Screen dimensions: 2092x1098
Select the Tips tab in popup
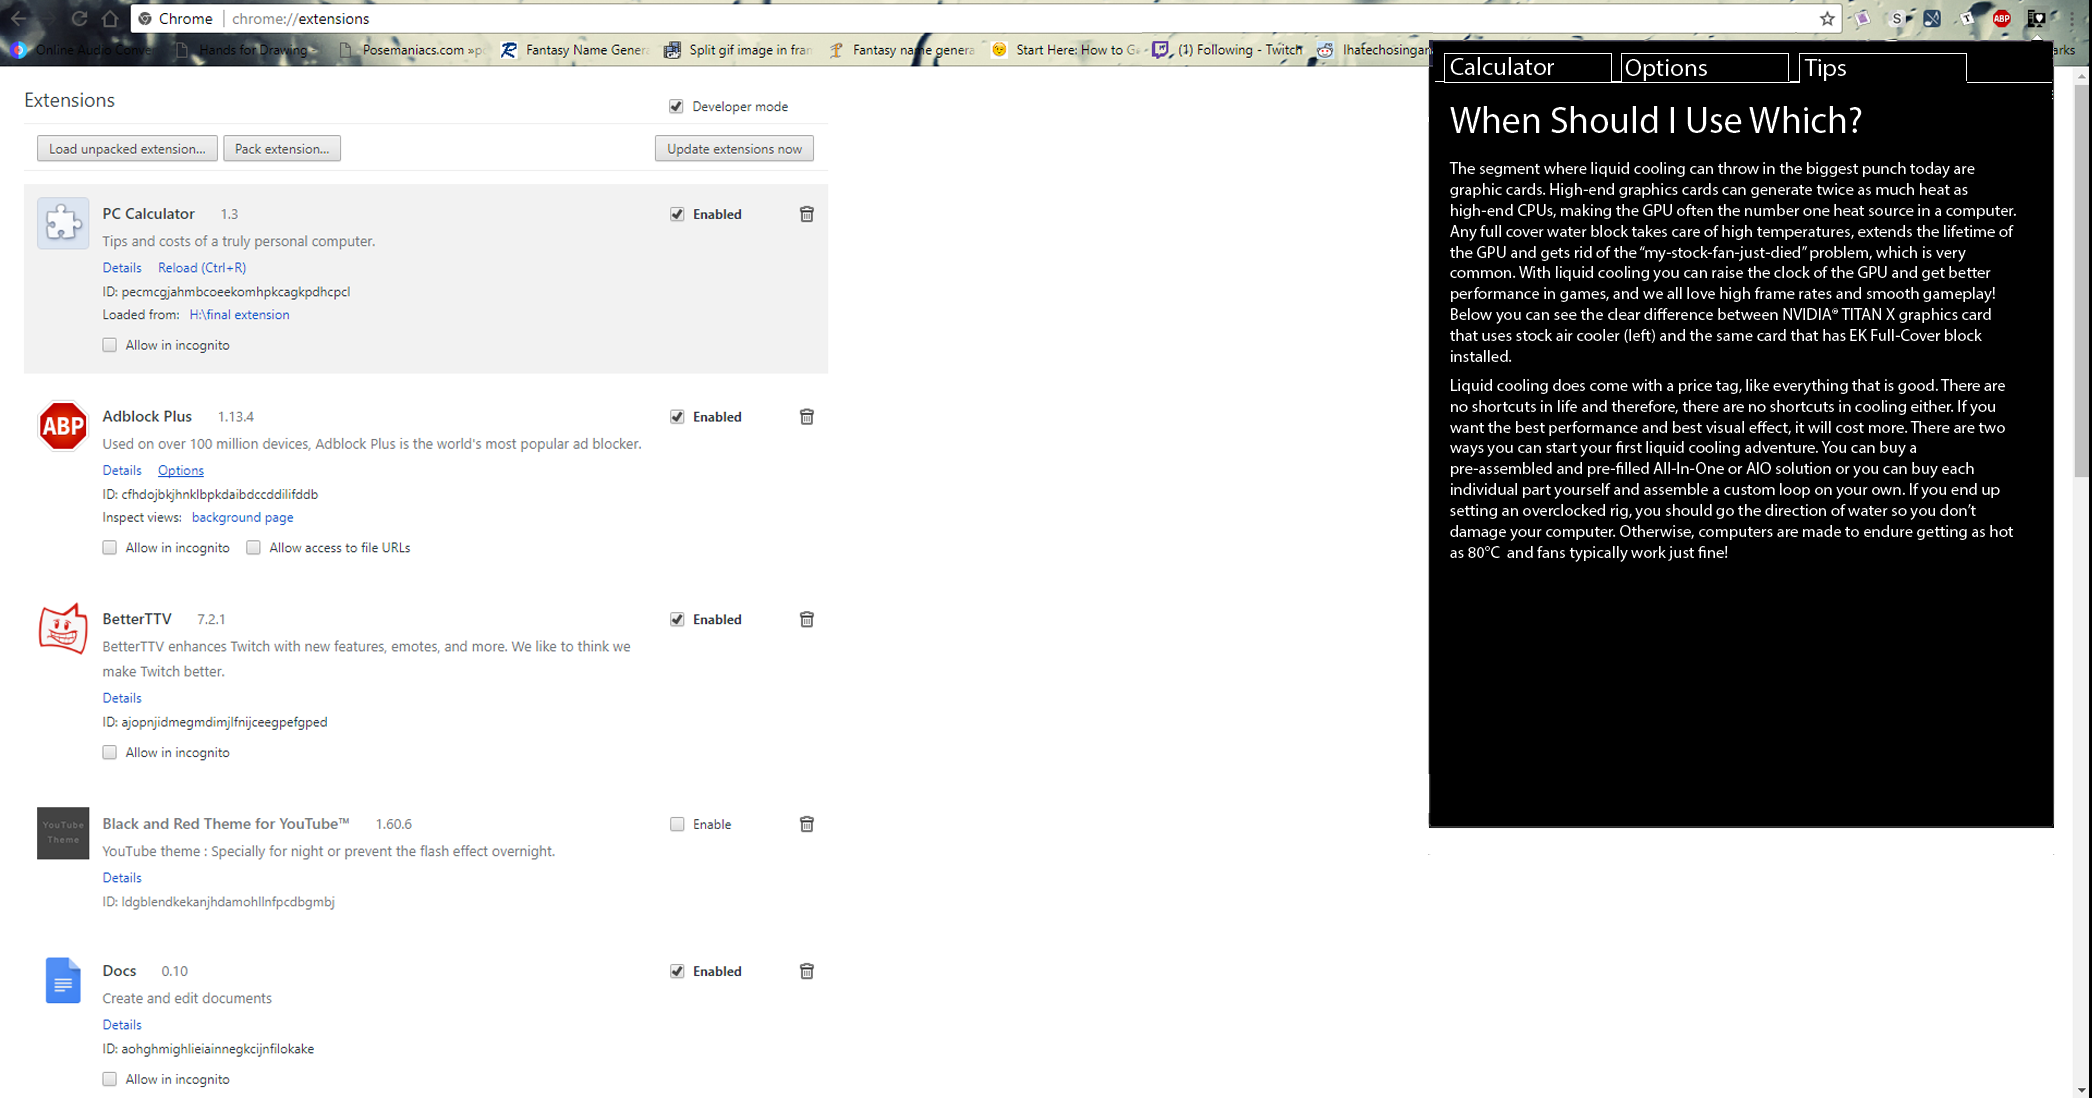tap(1882, 67)
